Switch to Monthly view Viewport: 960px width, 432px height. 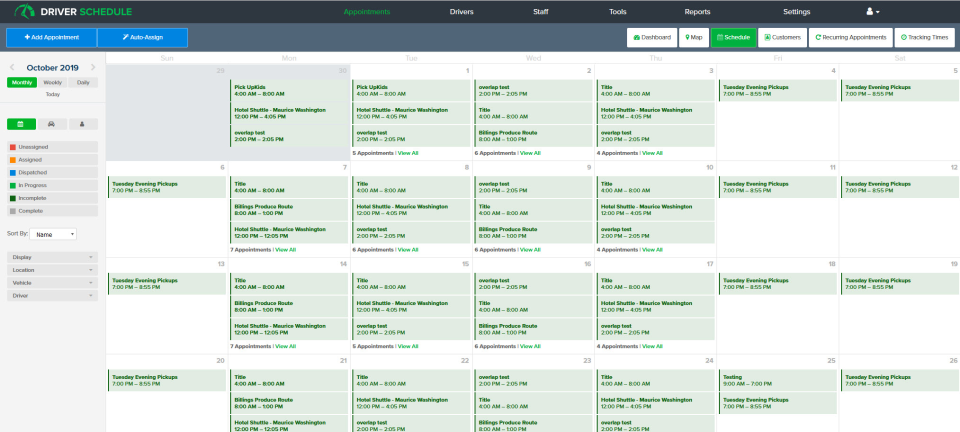[x=22, y=83]
